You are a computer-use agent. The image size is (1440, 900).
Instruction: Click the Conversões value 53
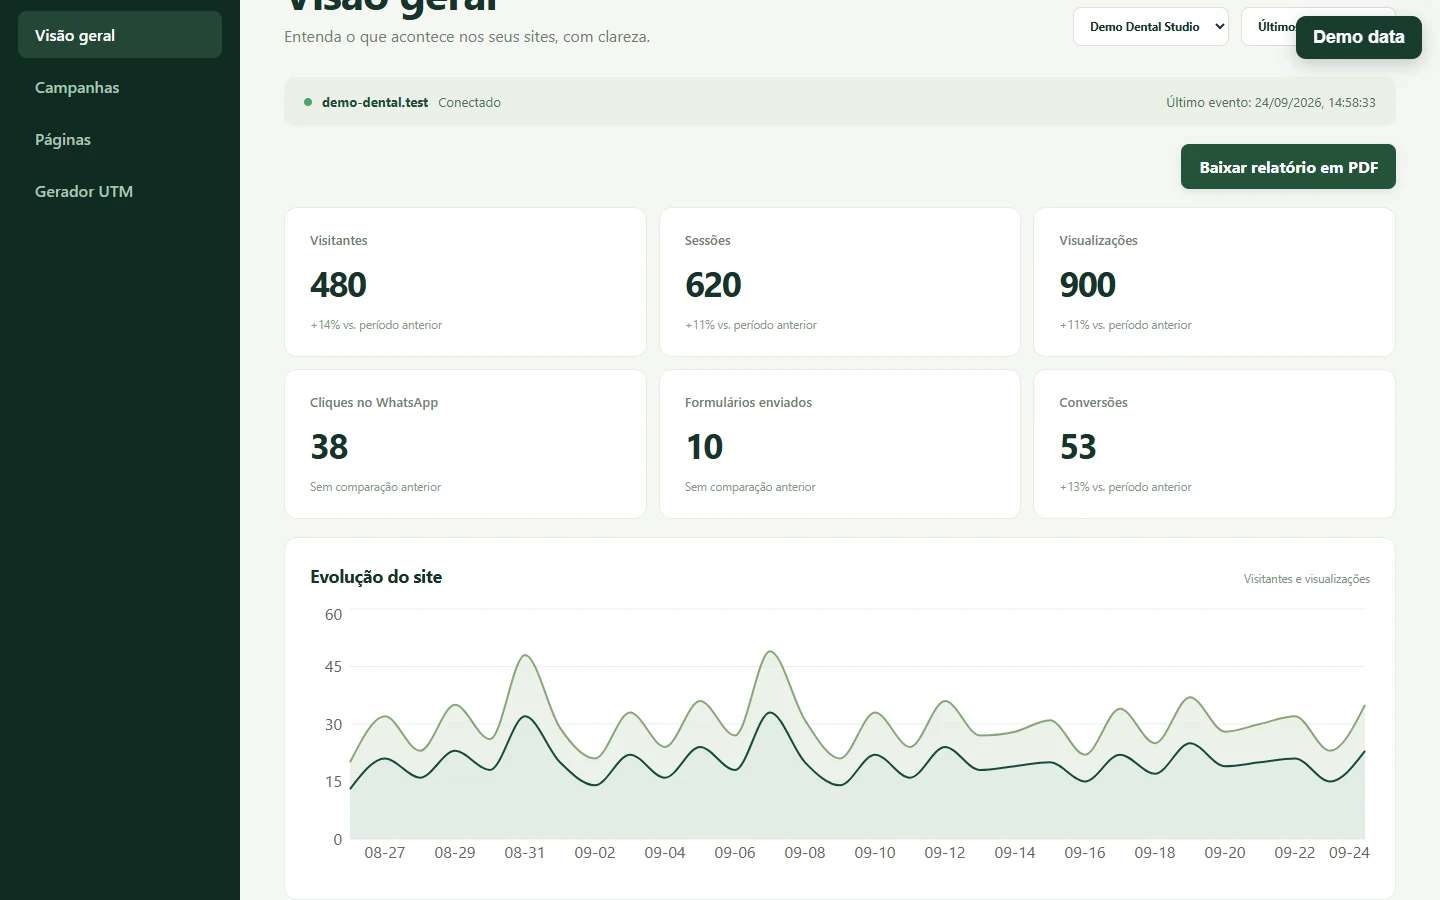[x=1078, y=446]
